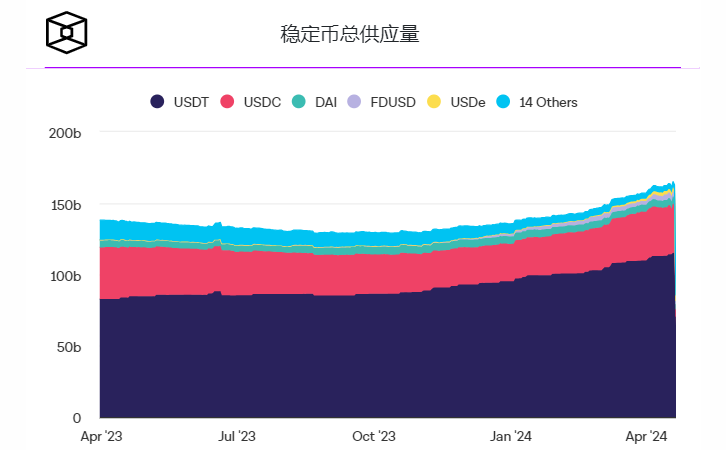Screen dimensions: 726x450
Task: Select the USDe legend label
Action: (x=468, y=102)
